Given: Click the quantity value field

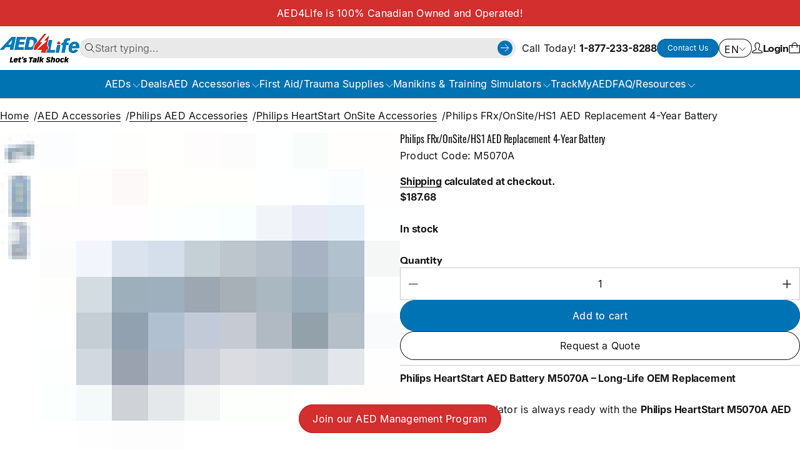Looking at the screenshot, I should [600, 284].
